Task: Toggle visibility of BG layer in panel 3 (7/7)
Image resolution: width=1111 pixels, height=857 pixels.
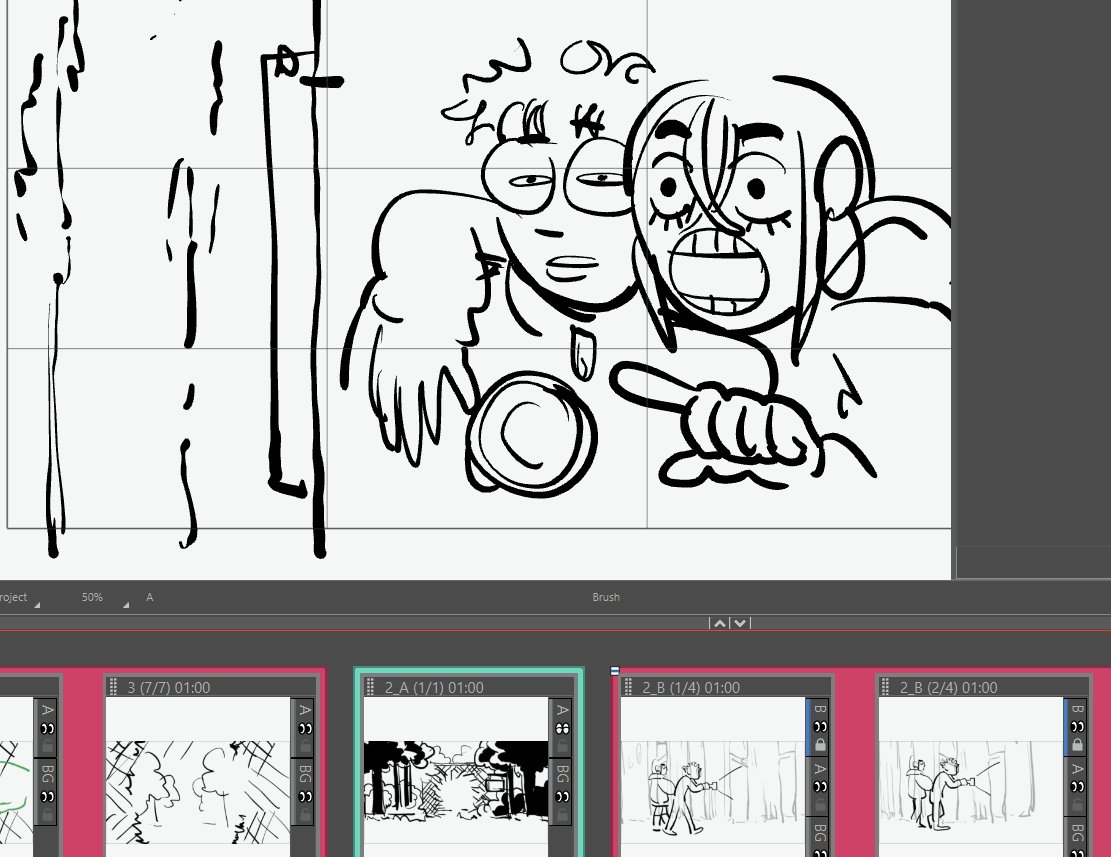Action: tap(305, 797)
